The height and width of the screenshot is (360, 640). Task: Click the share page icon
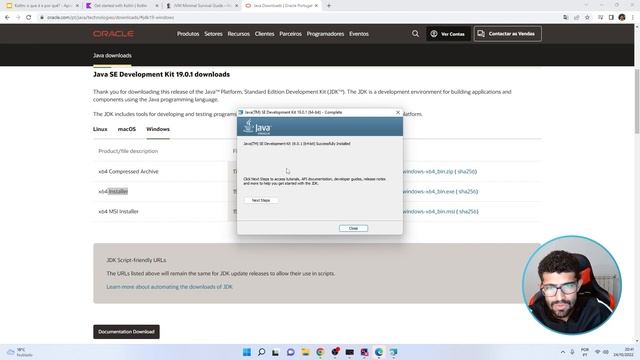pyautogui.click(x=577, y=18)
